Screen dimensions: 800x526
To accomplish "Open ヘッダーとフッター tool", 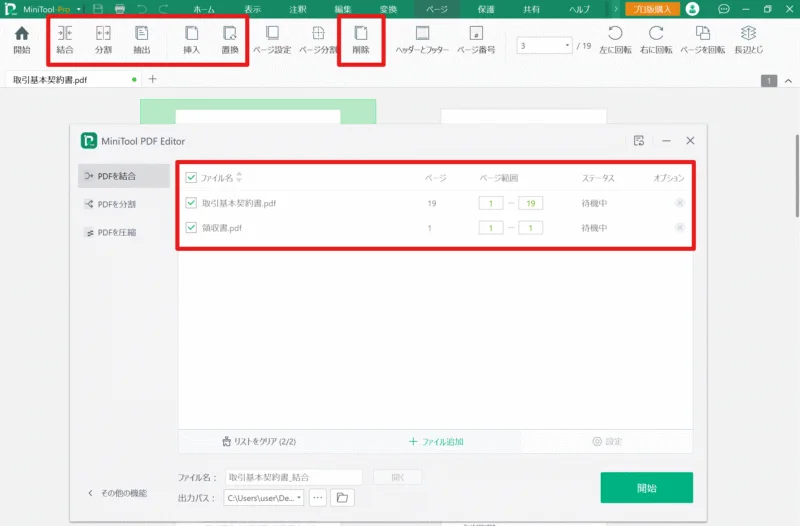I will (x=422, y=40).
